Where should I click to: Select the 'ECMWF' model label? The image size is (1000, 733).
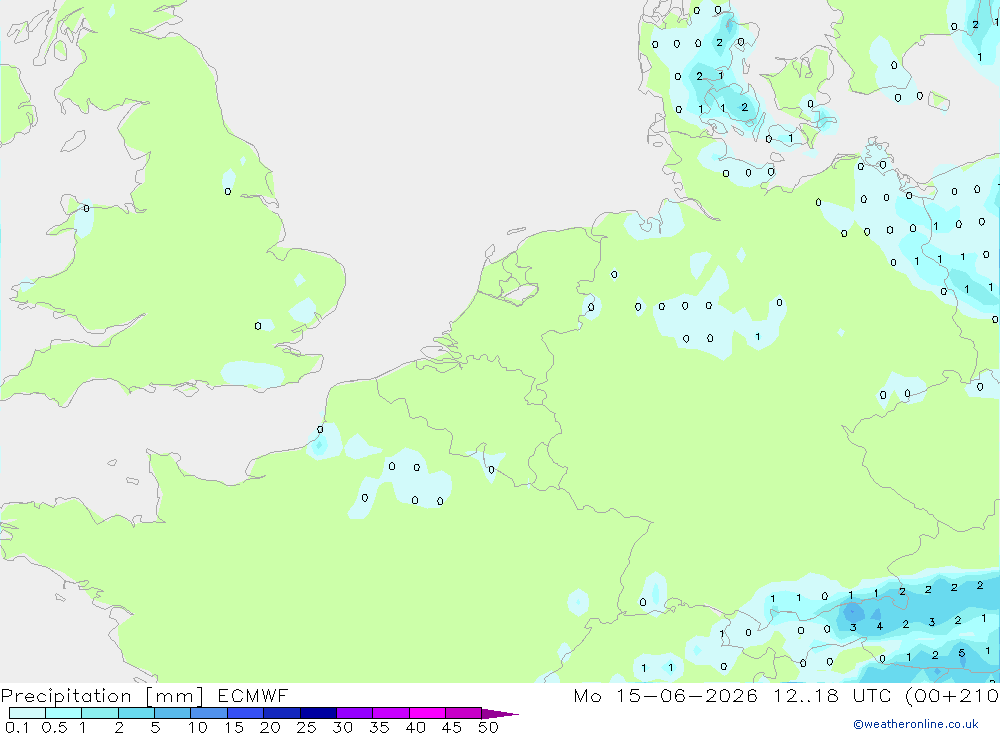(253, 695)
